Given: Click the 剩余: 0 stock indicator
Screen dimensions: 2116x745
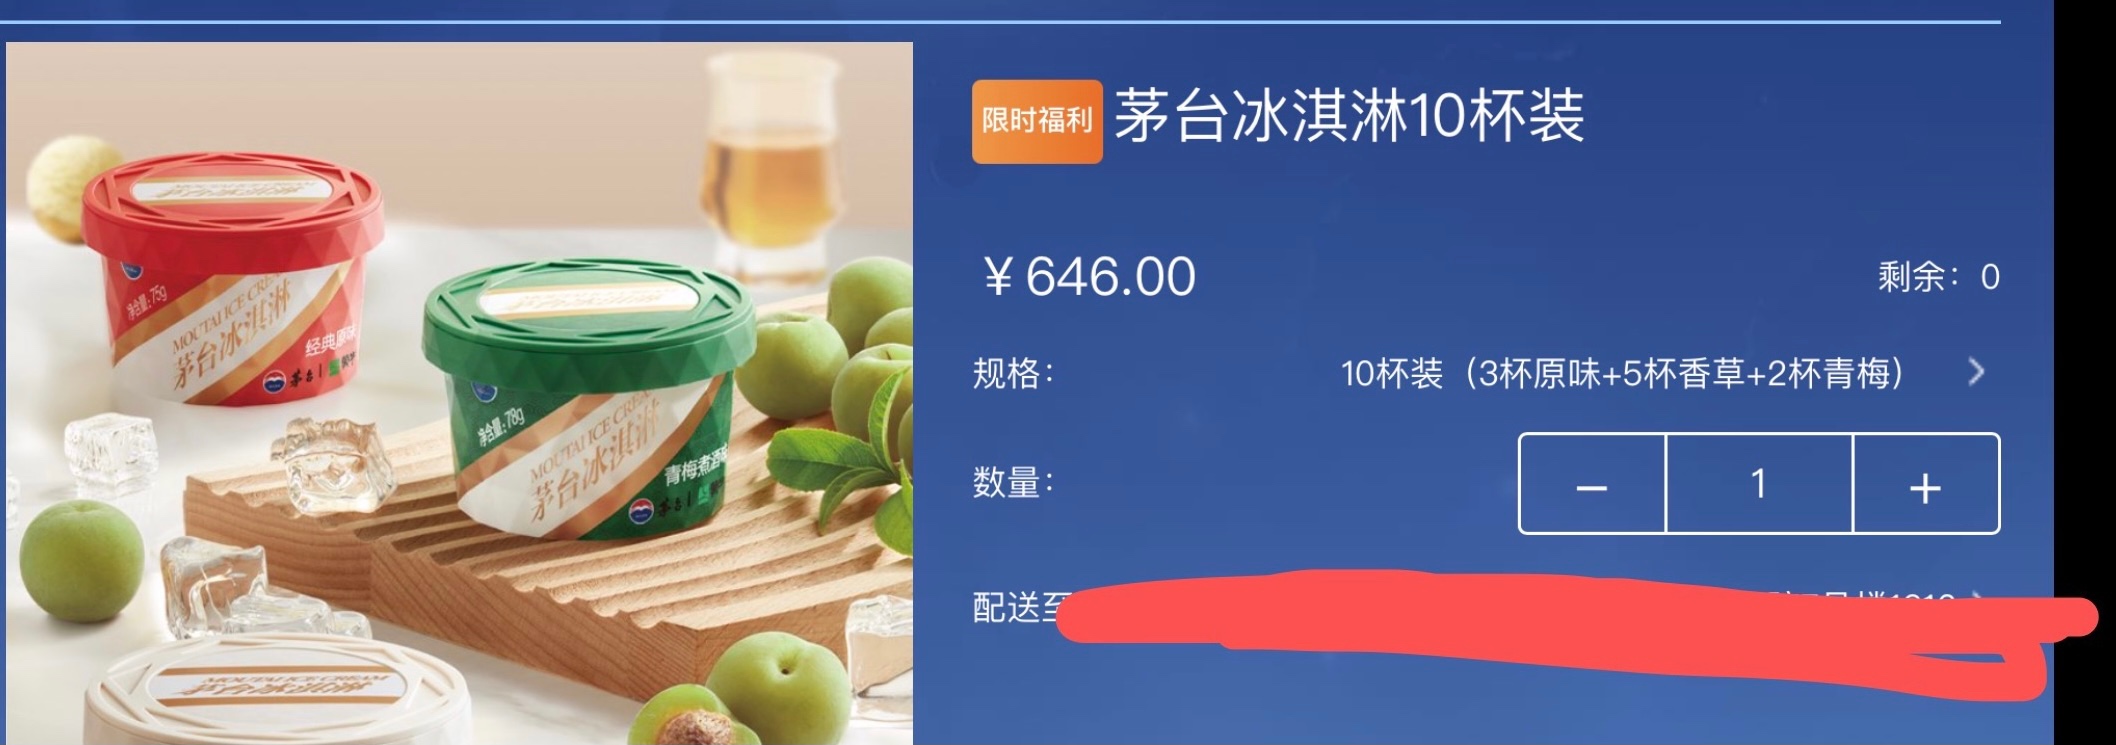Looking at the screenshot, I should (x=1938, y=277).
